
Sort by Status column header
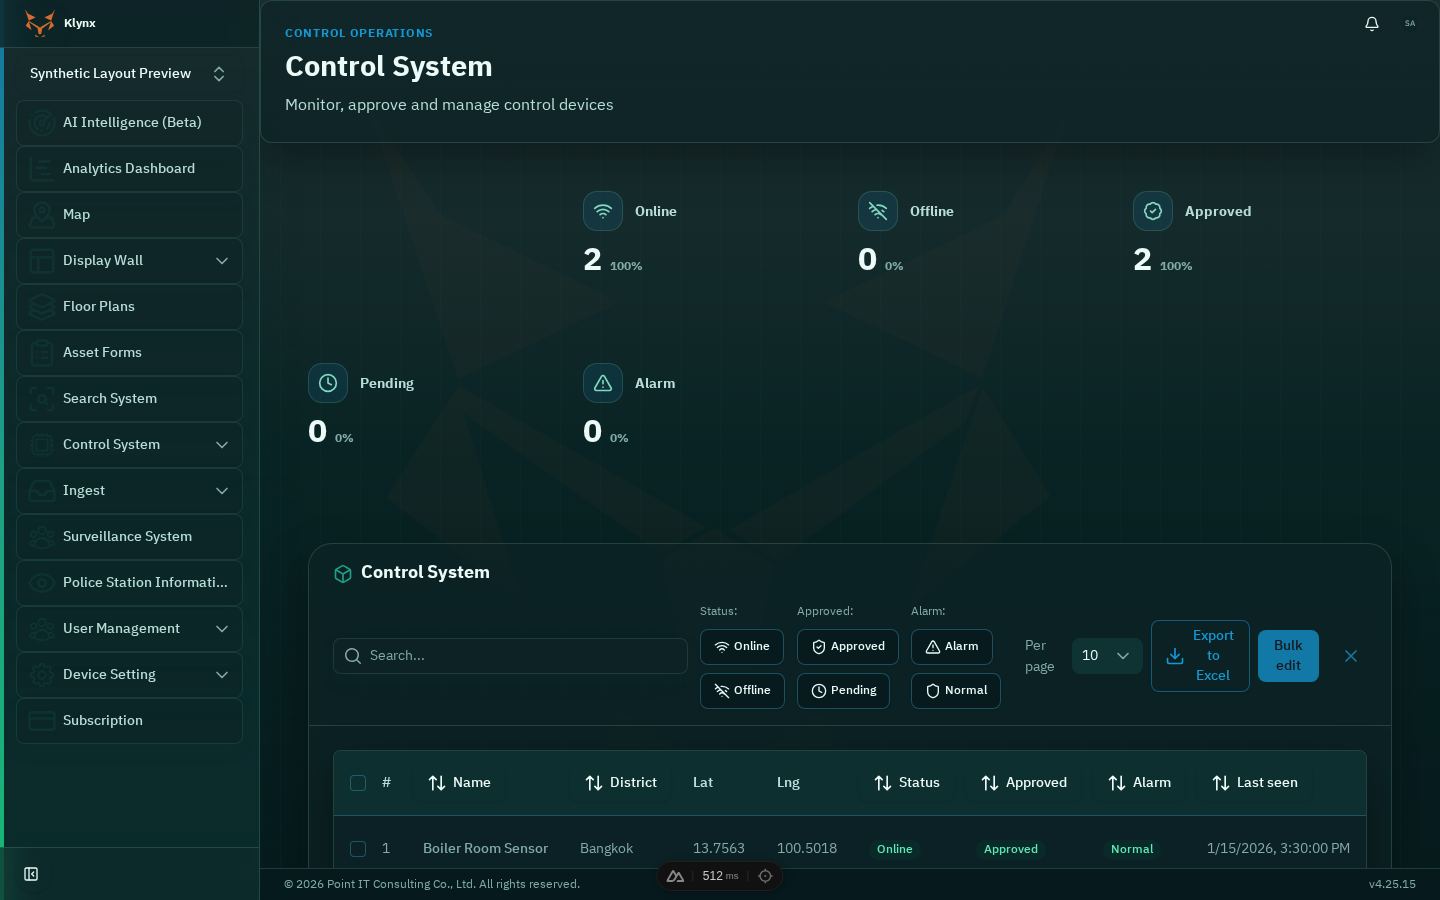coord(907,783)
